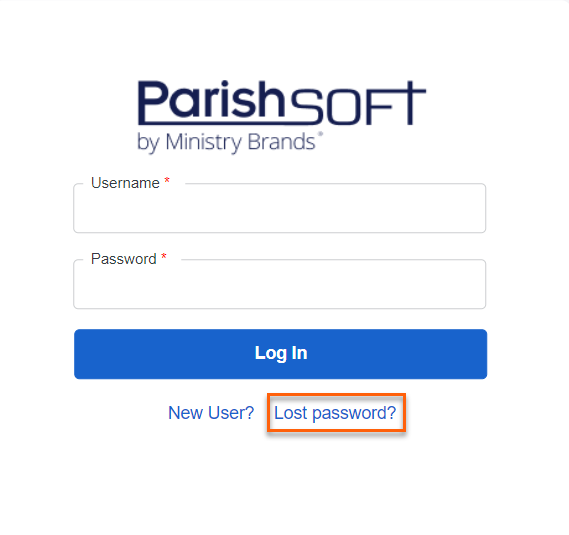Place cursor in the required Username box
Viewport: 569px width, 535px height.
click(x=279, y=208)
